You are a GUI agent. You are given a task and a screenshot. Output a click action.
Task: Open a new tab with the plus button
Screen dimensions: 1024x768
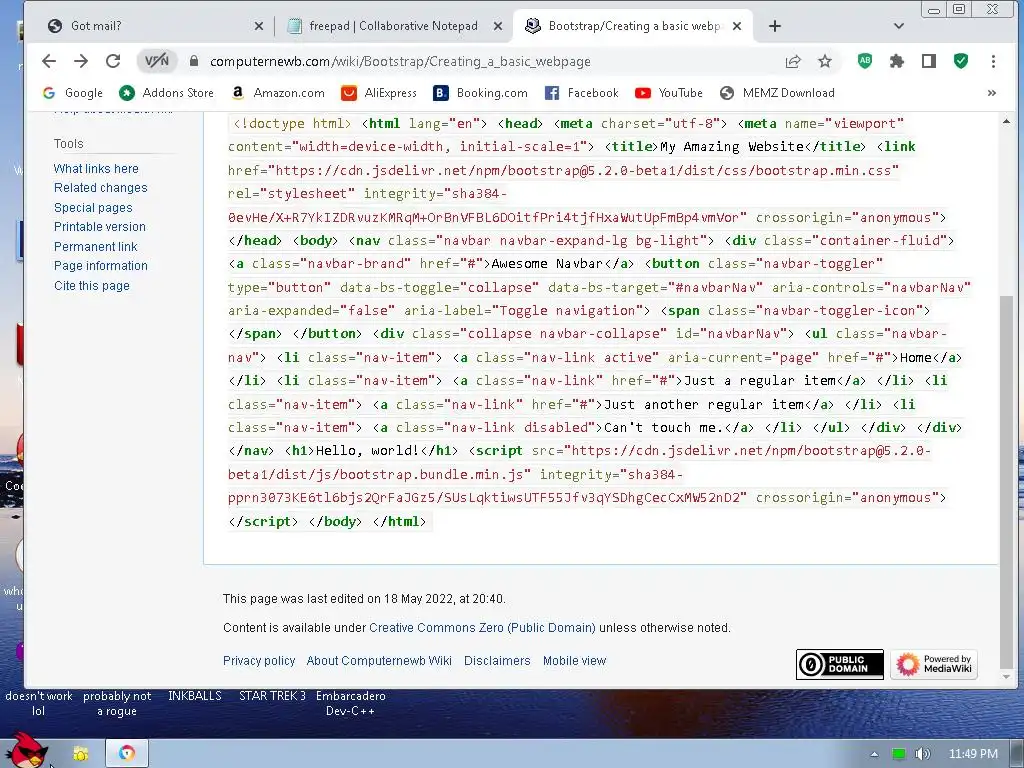click(x=775, y=26)
